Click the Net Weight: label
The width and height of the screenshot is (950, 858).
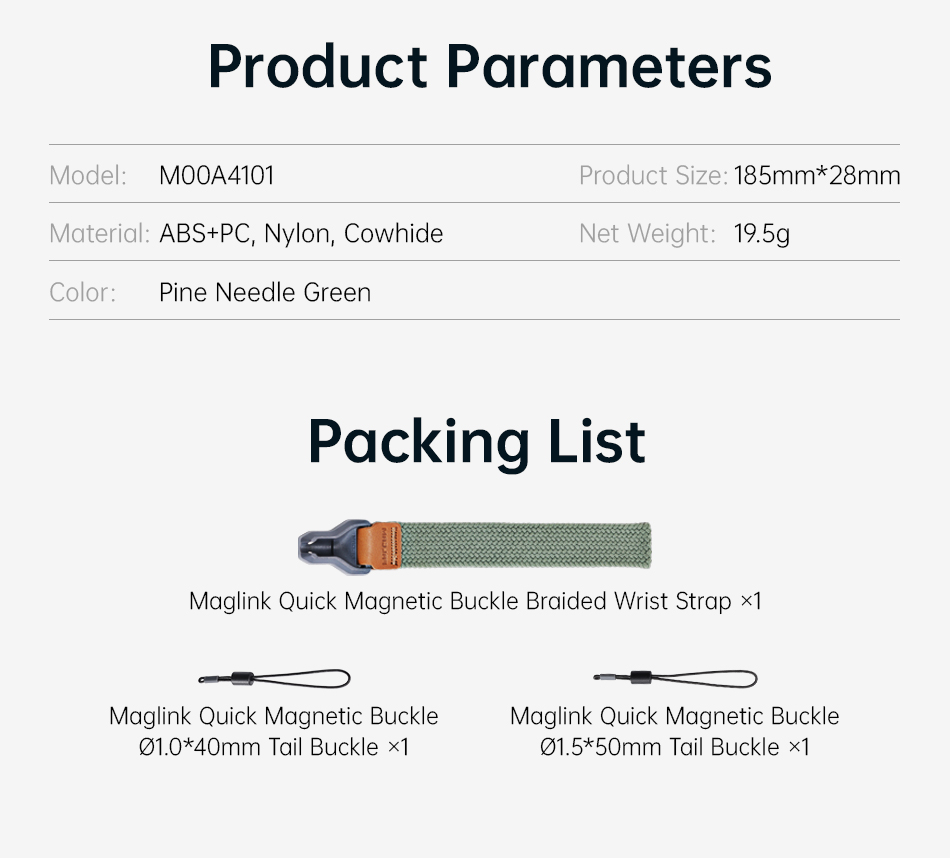click(x=647, y=234)
